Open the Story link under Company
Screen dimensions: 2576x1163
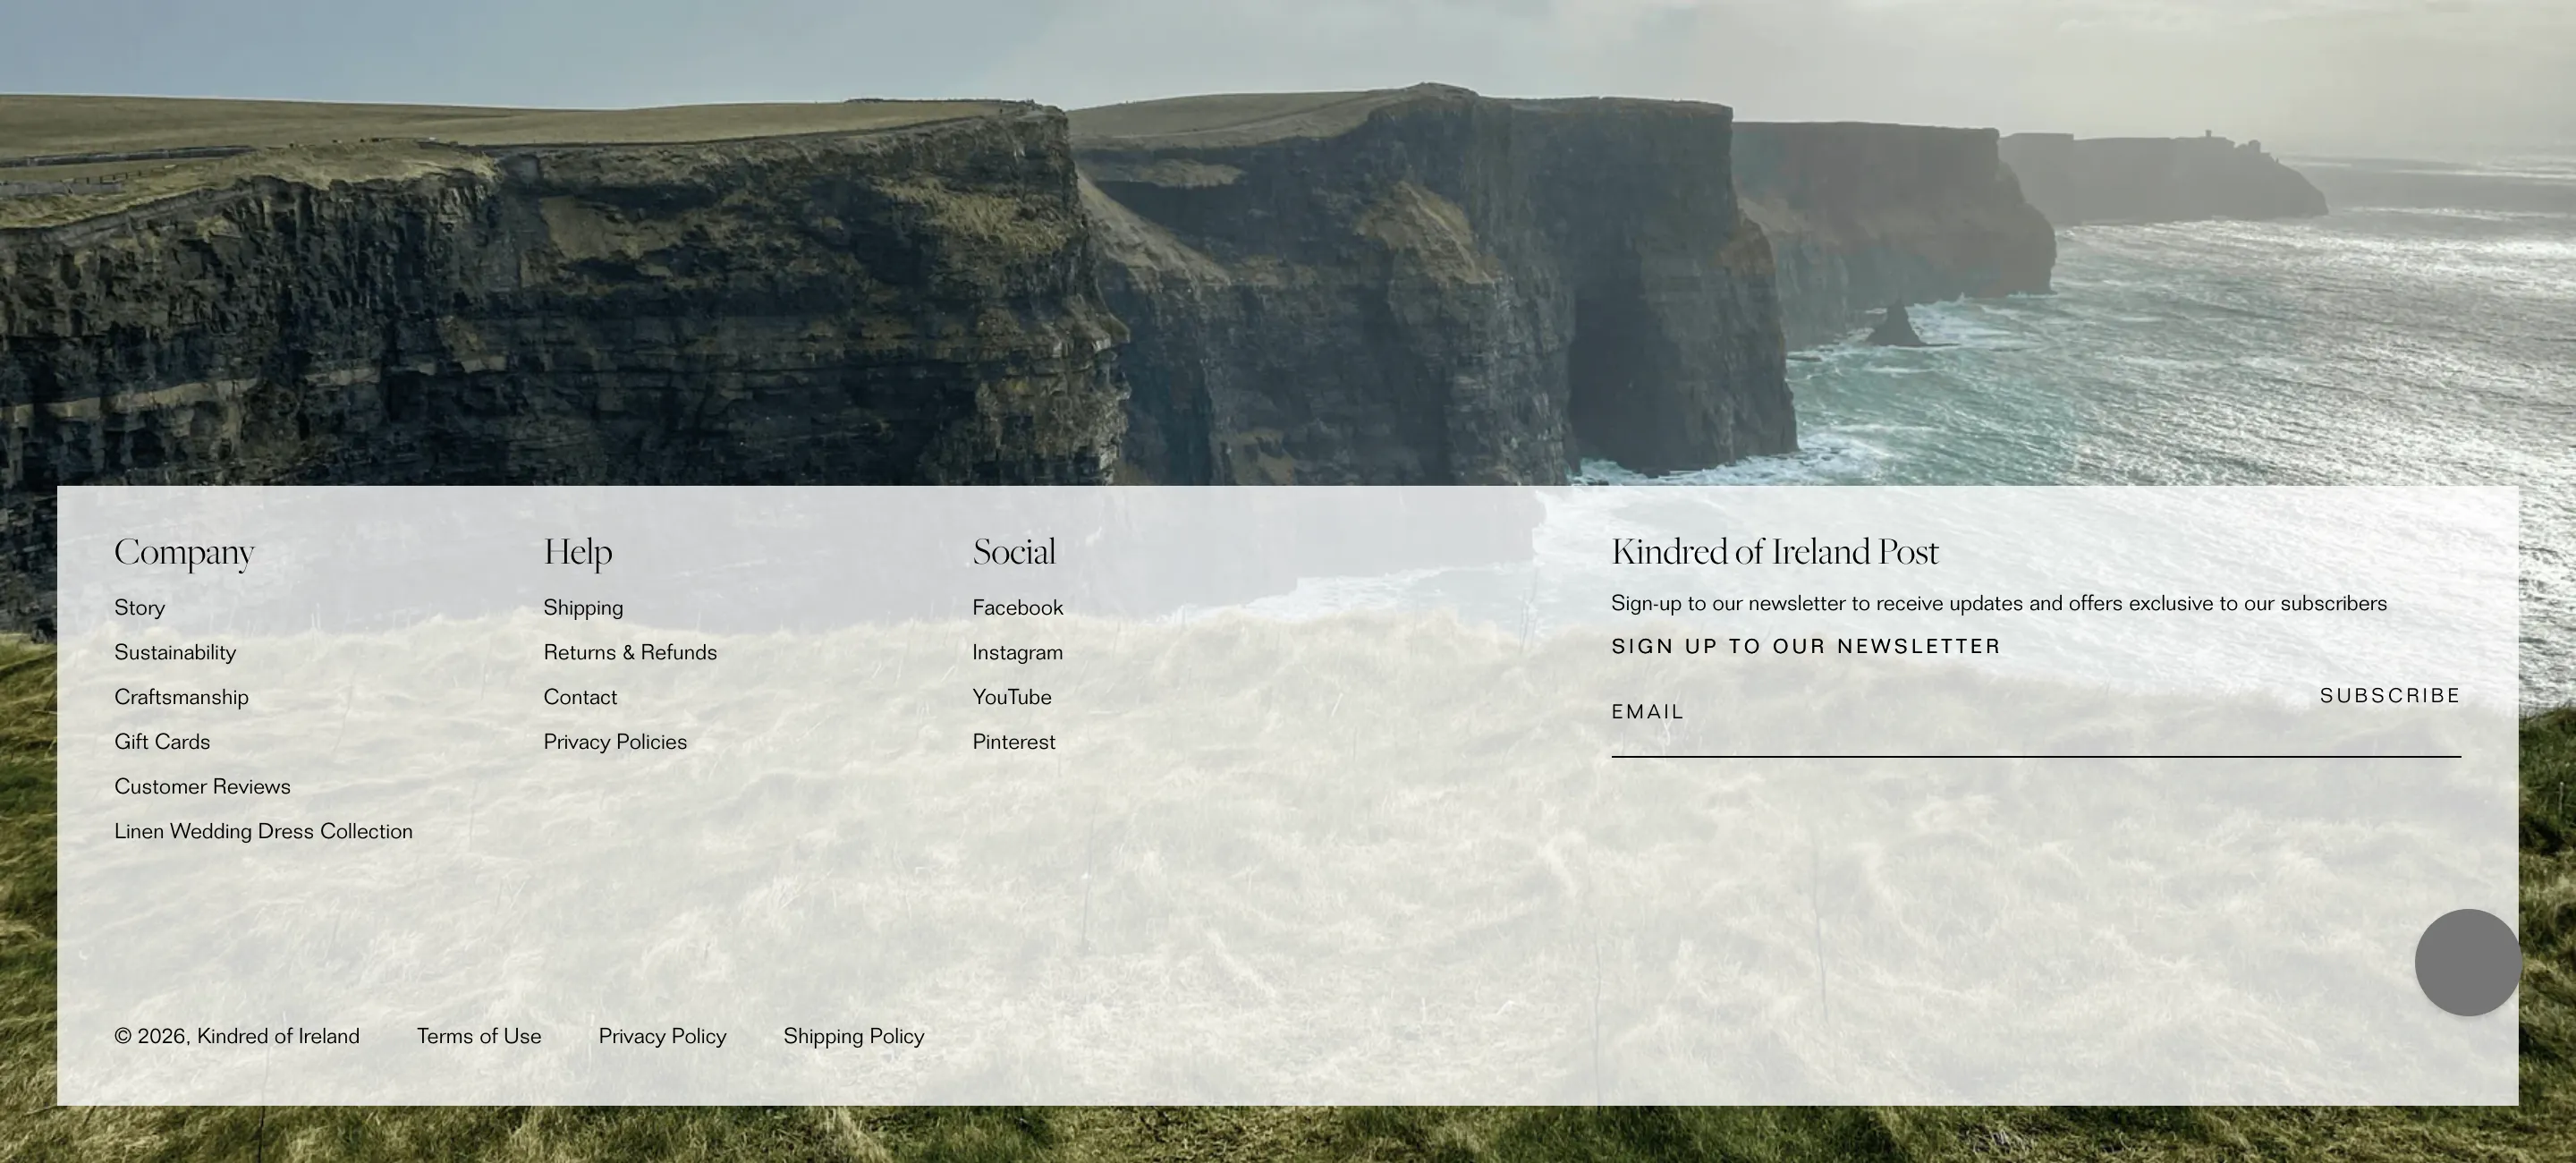[x=139, y=608]
